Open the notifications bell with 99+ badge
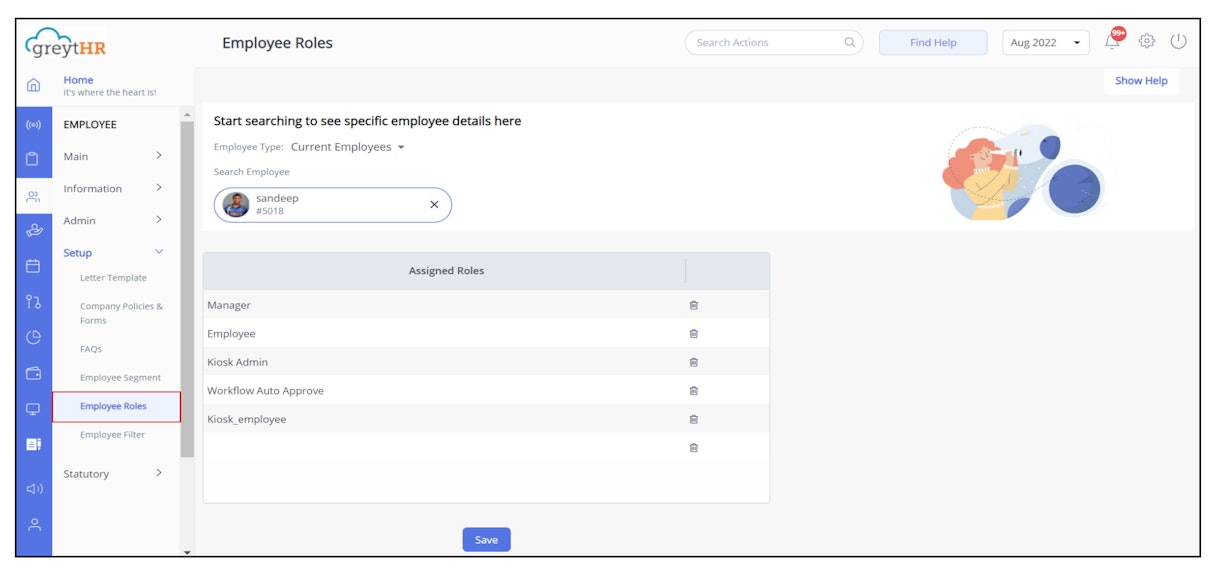 (1111, 42)
